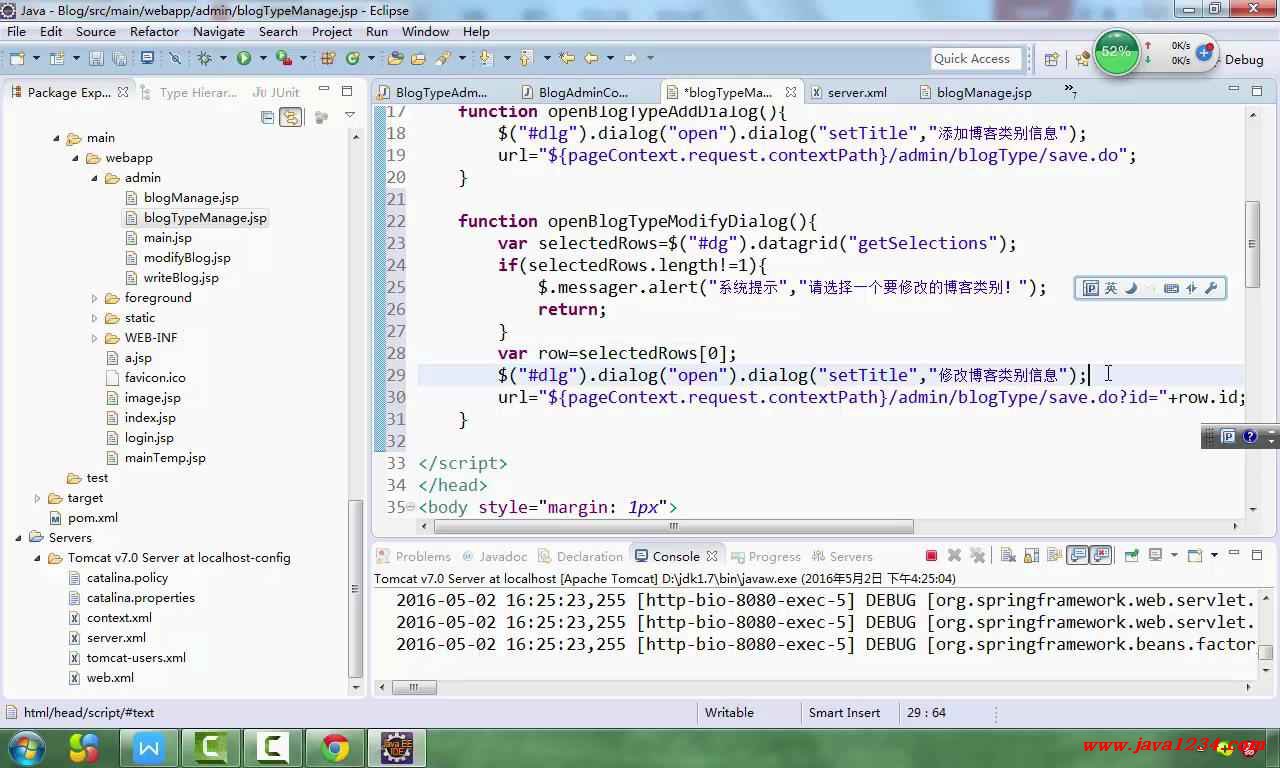The height and width of the screenshot is (768, 1280).
Task: Click the green Run button in toolbar
Action: [243, 58]
